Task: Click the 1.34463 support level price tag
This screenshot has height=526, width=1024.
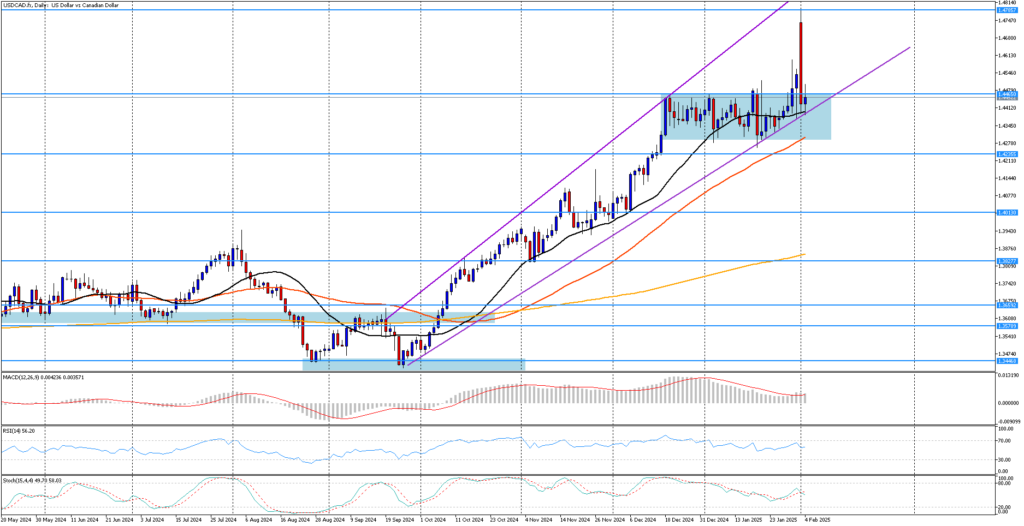Action: 1005,361
